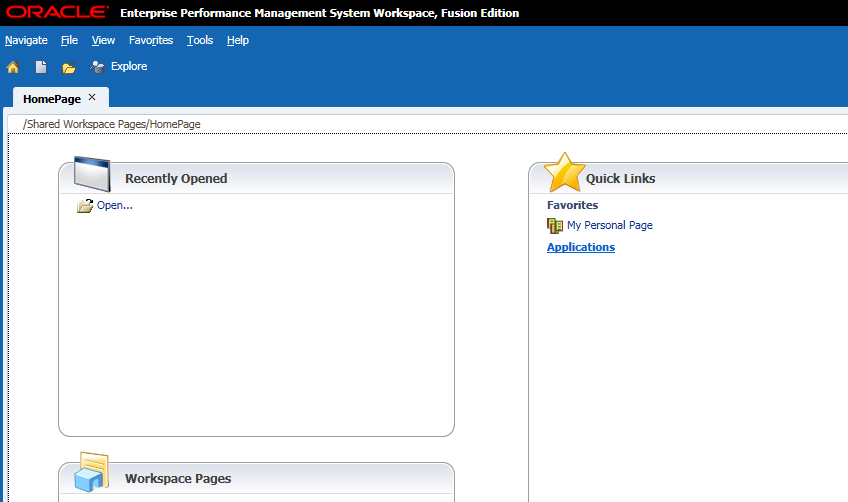Image resolution: width=848 pixels, height=502 pixels.
Task: Click the Open folder toolbar icon
Action: point(69,67)
